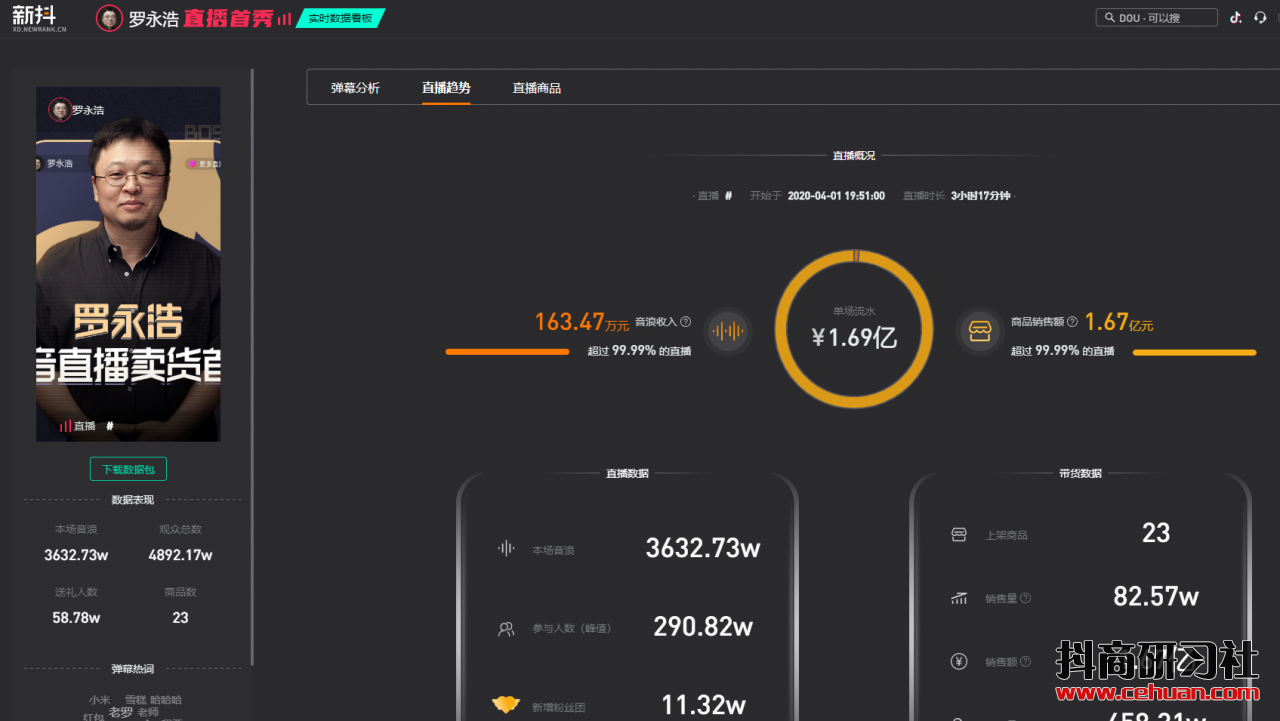Click the 罗永浩 name in the header
This screenshot has width=1280, height=721.
point(153,19)
